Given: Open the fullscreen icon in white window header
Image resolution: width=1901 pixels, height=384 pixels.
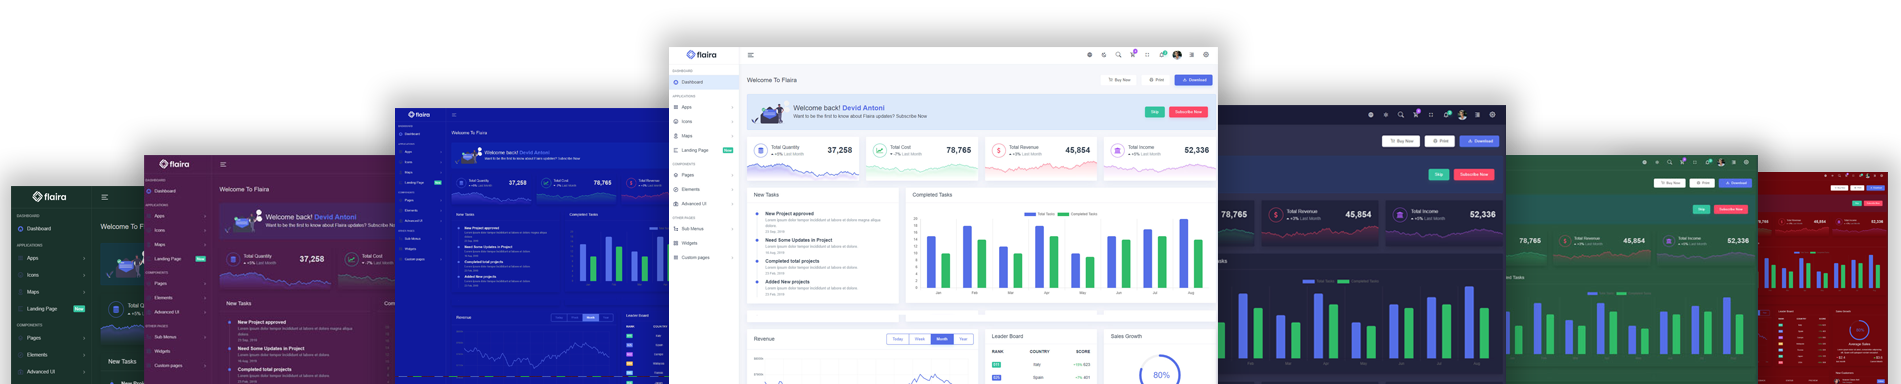Looking at the screenshot, I should pyautogui.click(x=1147, y=55).
